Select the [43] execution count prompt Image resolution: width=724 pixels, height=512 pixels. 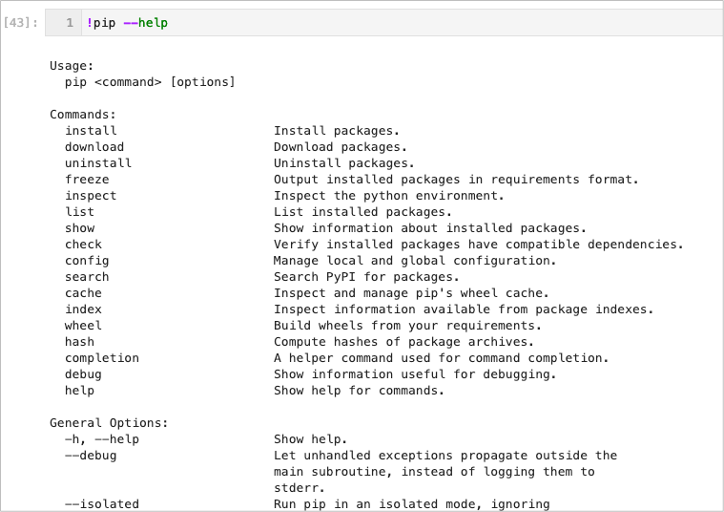(x=21, y=22)
